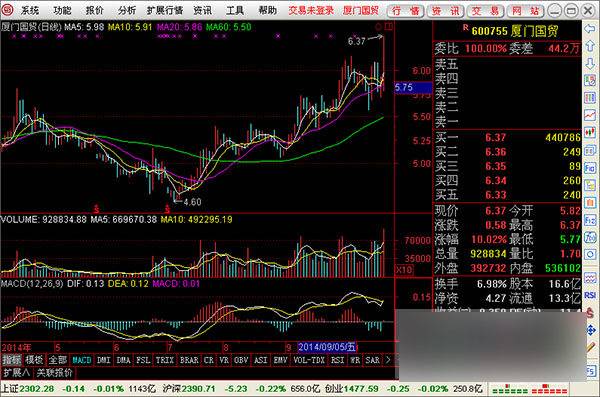The height and width of the screenshot is (397, 600).
Task: Select the candlestick chart icon in sidebar
Action: click(x=590, y=132)
